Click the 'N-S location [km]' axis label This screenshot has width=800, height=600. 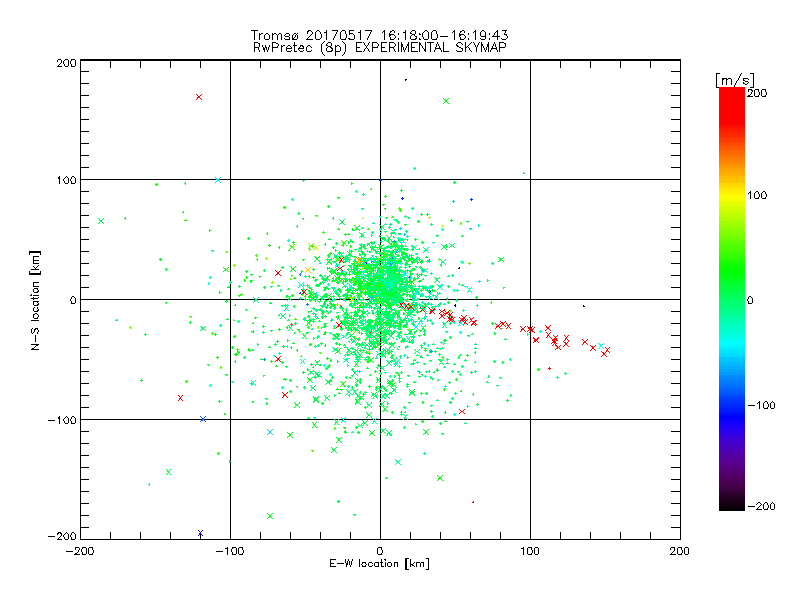coord(35,301)
